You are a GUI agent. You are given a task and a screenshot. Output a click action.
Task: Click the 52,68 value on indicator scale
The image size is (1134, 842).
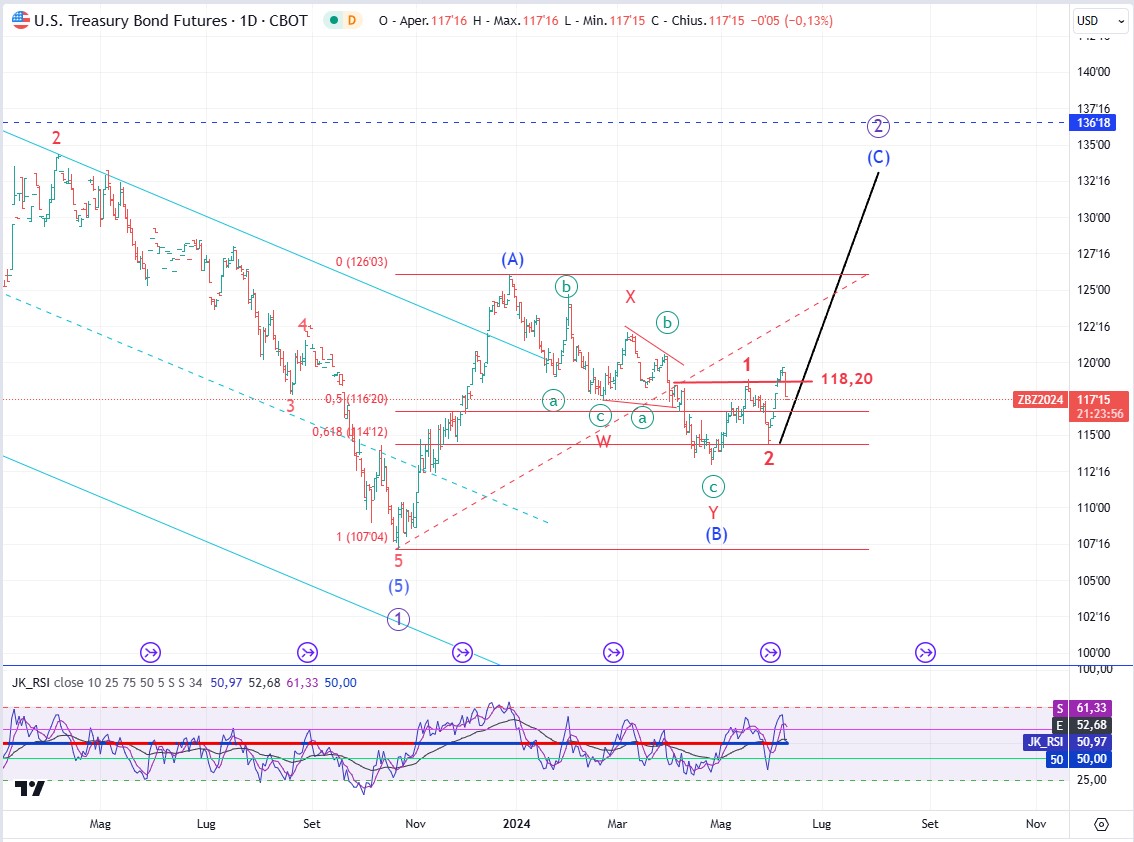(x=1091, y=725)
